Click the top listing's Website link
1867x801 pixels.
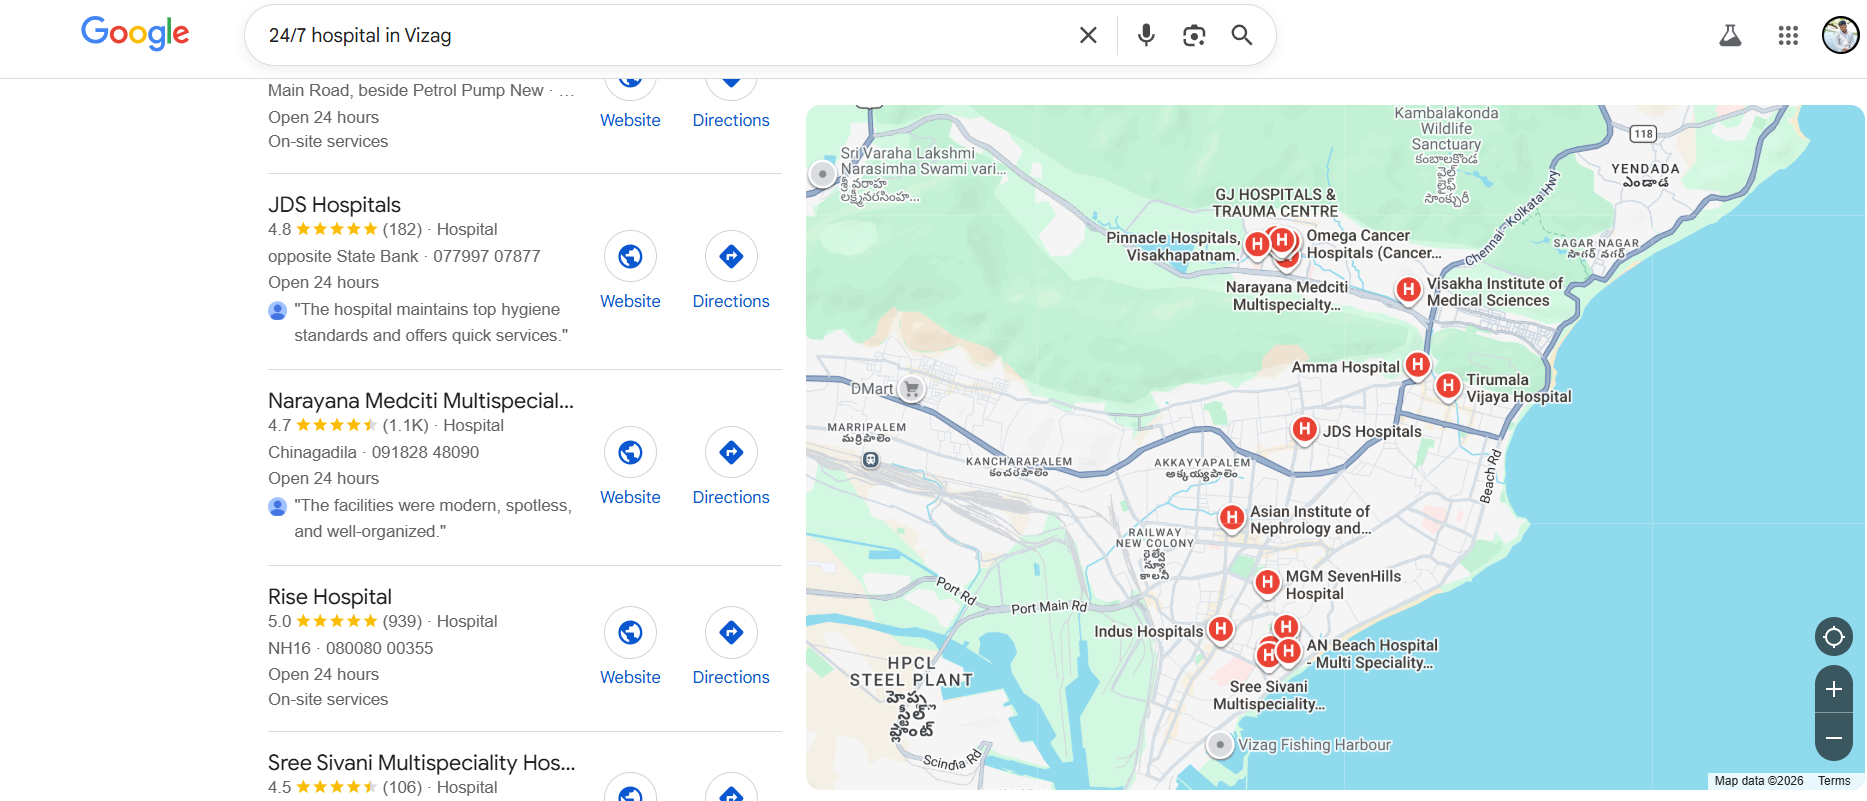[630, 120]
